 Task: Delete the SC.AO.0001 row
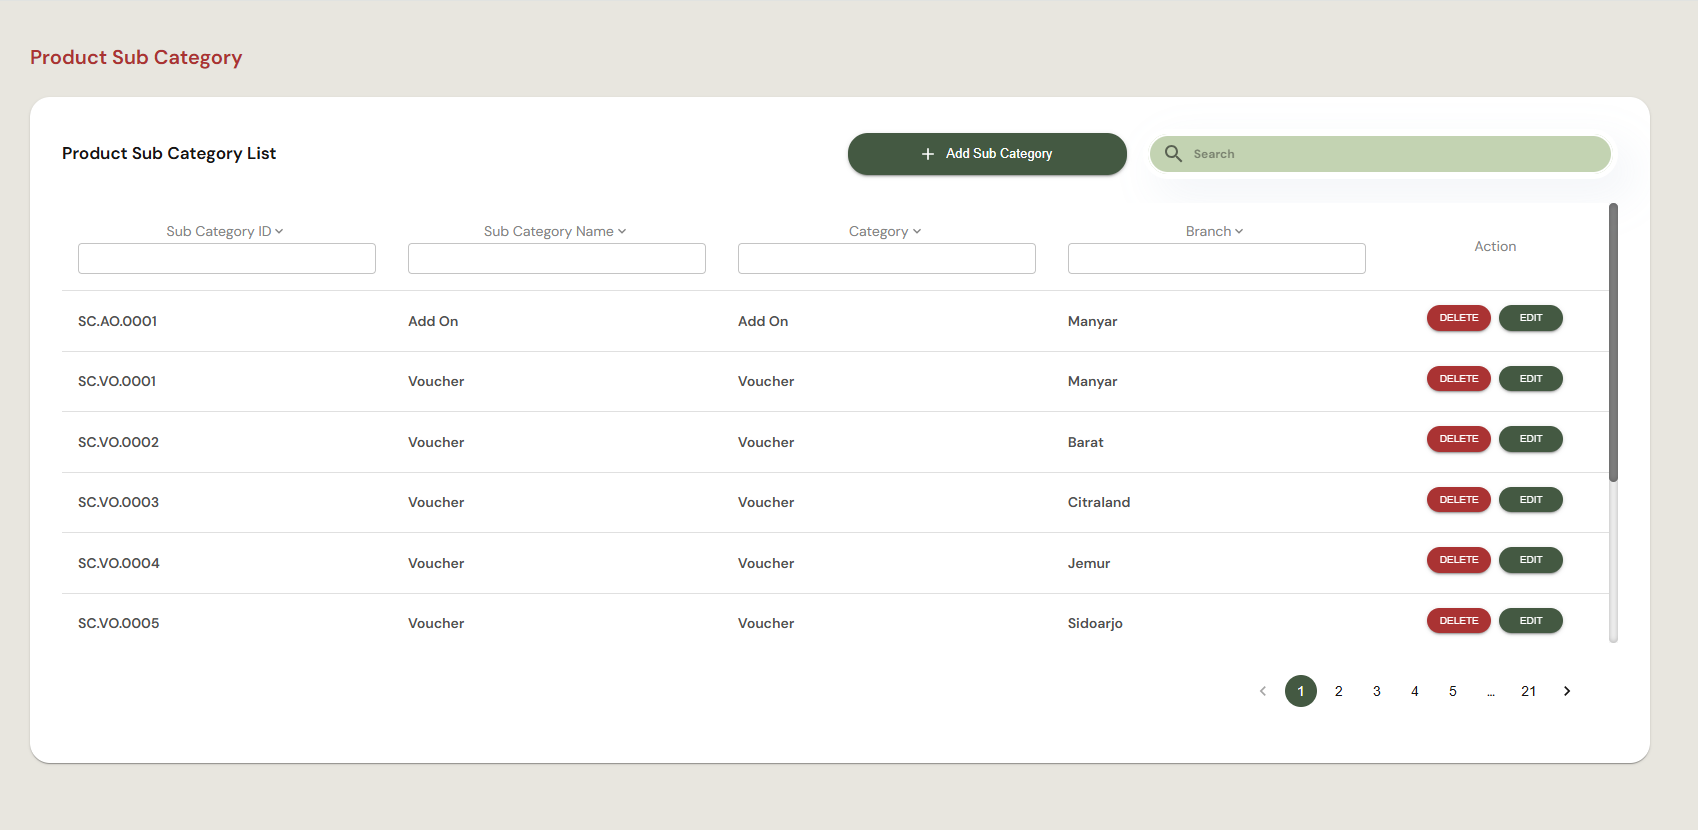click(1459, 318)
